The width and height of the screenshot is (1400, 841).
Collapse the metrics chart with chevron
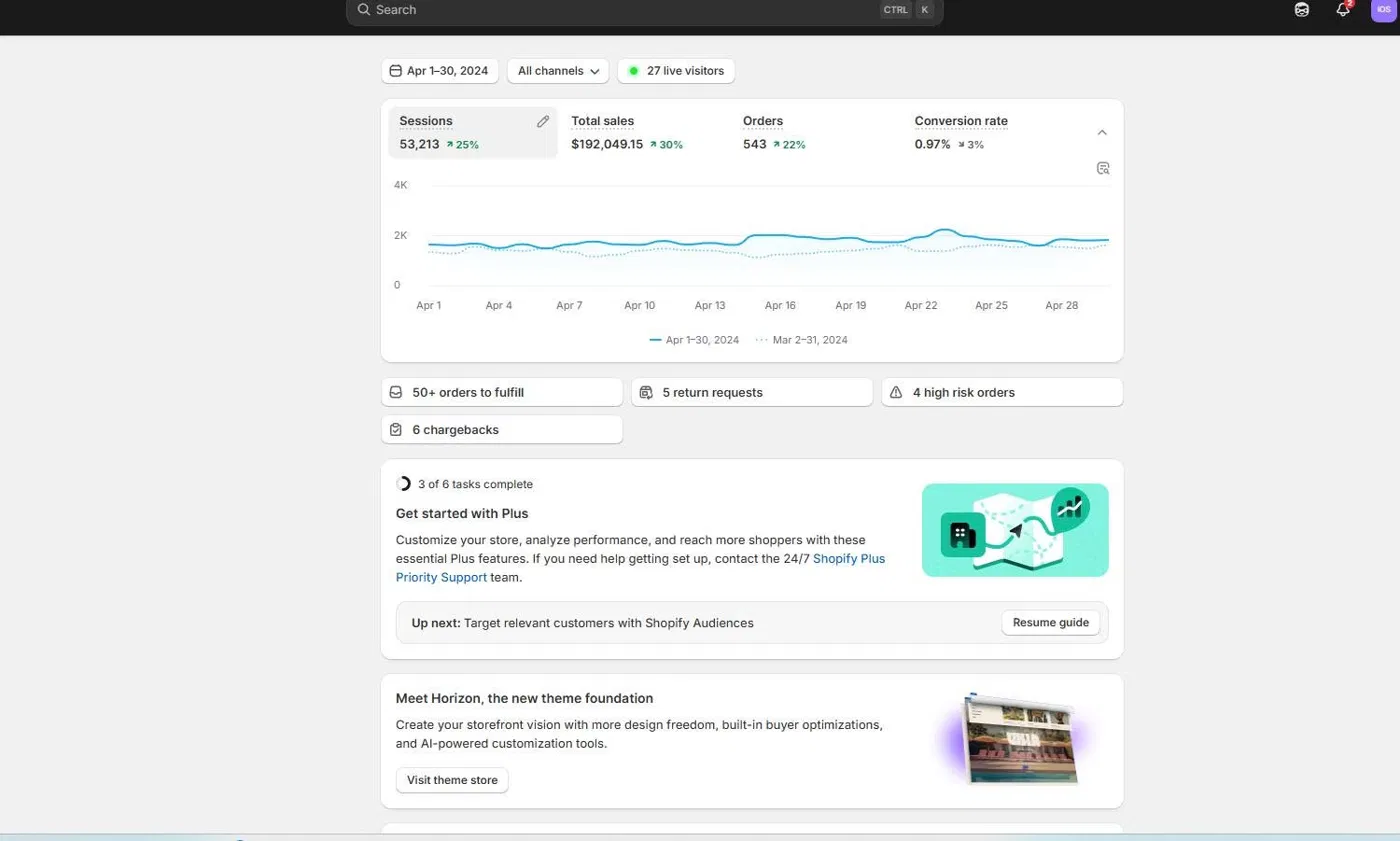coord(1102,132)
